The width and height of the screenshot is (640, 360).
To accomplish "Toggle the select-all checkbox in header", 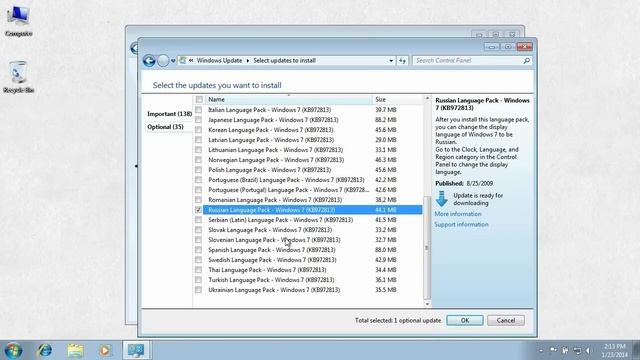I will point(199,100).
